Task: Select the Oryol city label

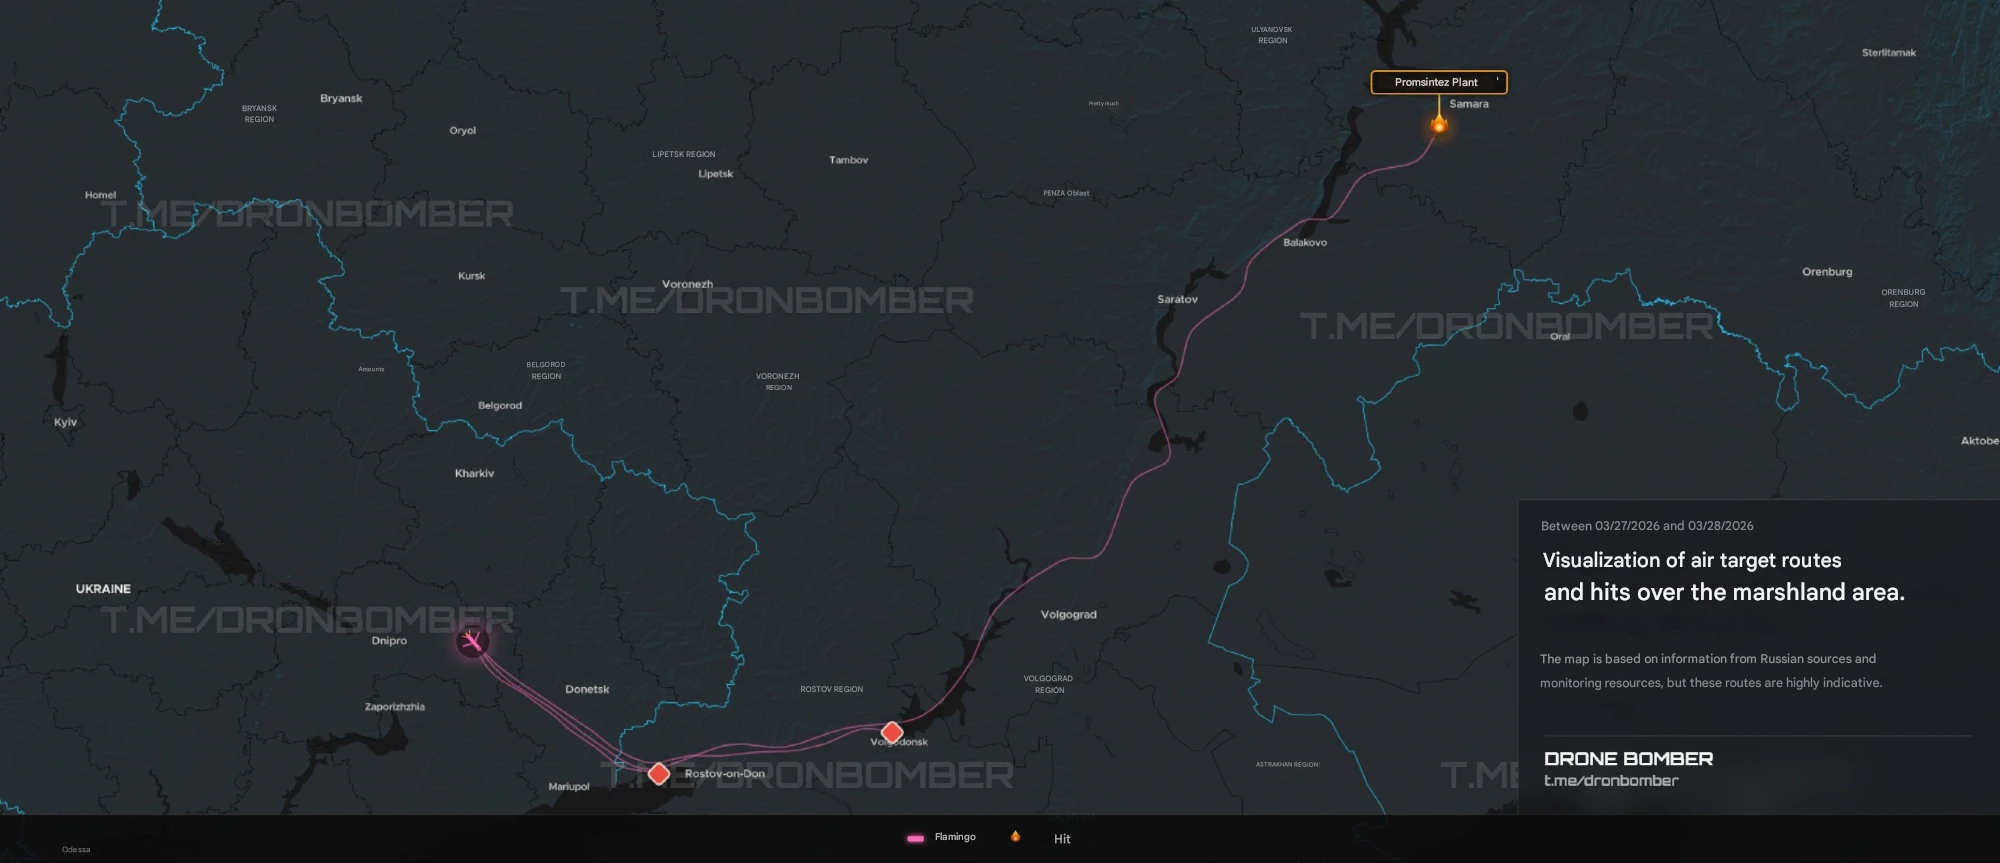Action: (x=462, y=131)
